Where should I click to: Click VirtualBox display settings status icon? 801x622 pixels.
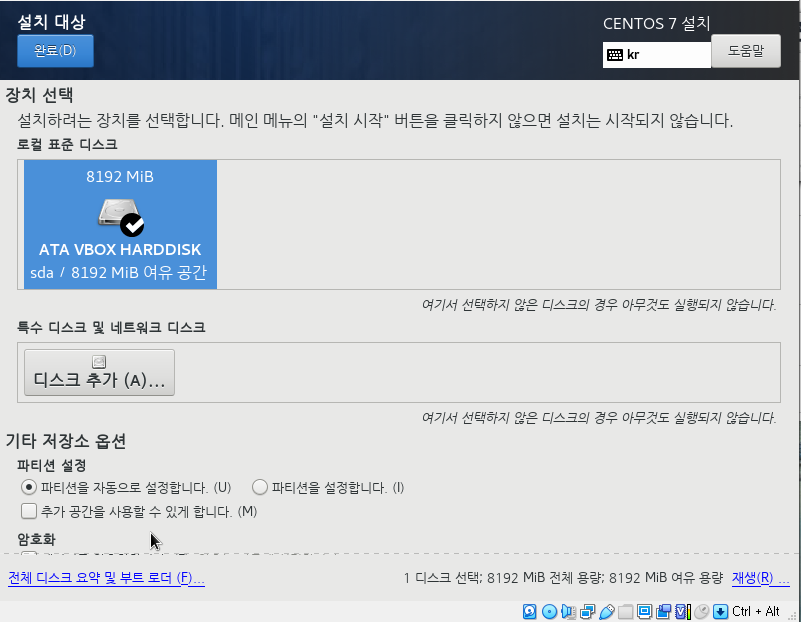(645, 611)
